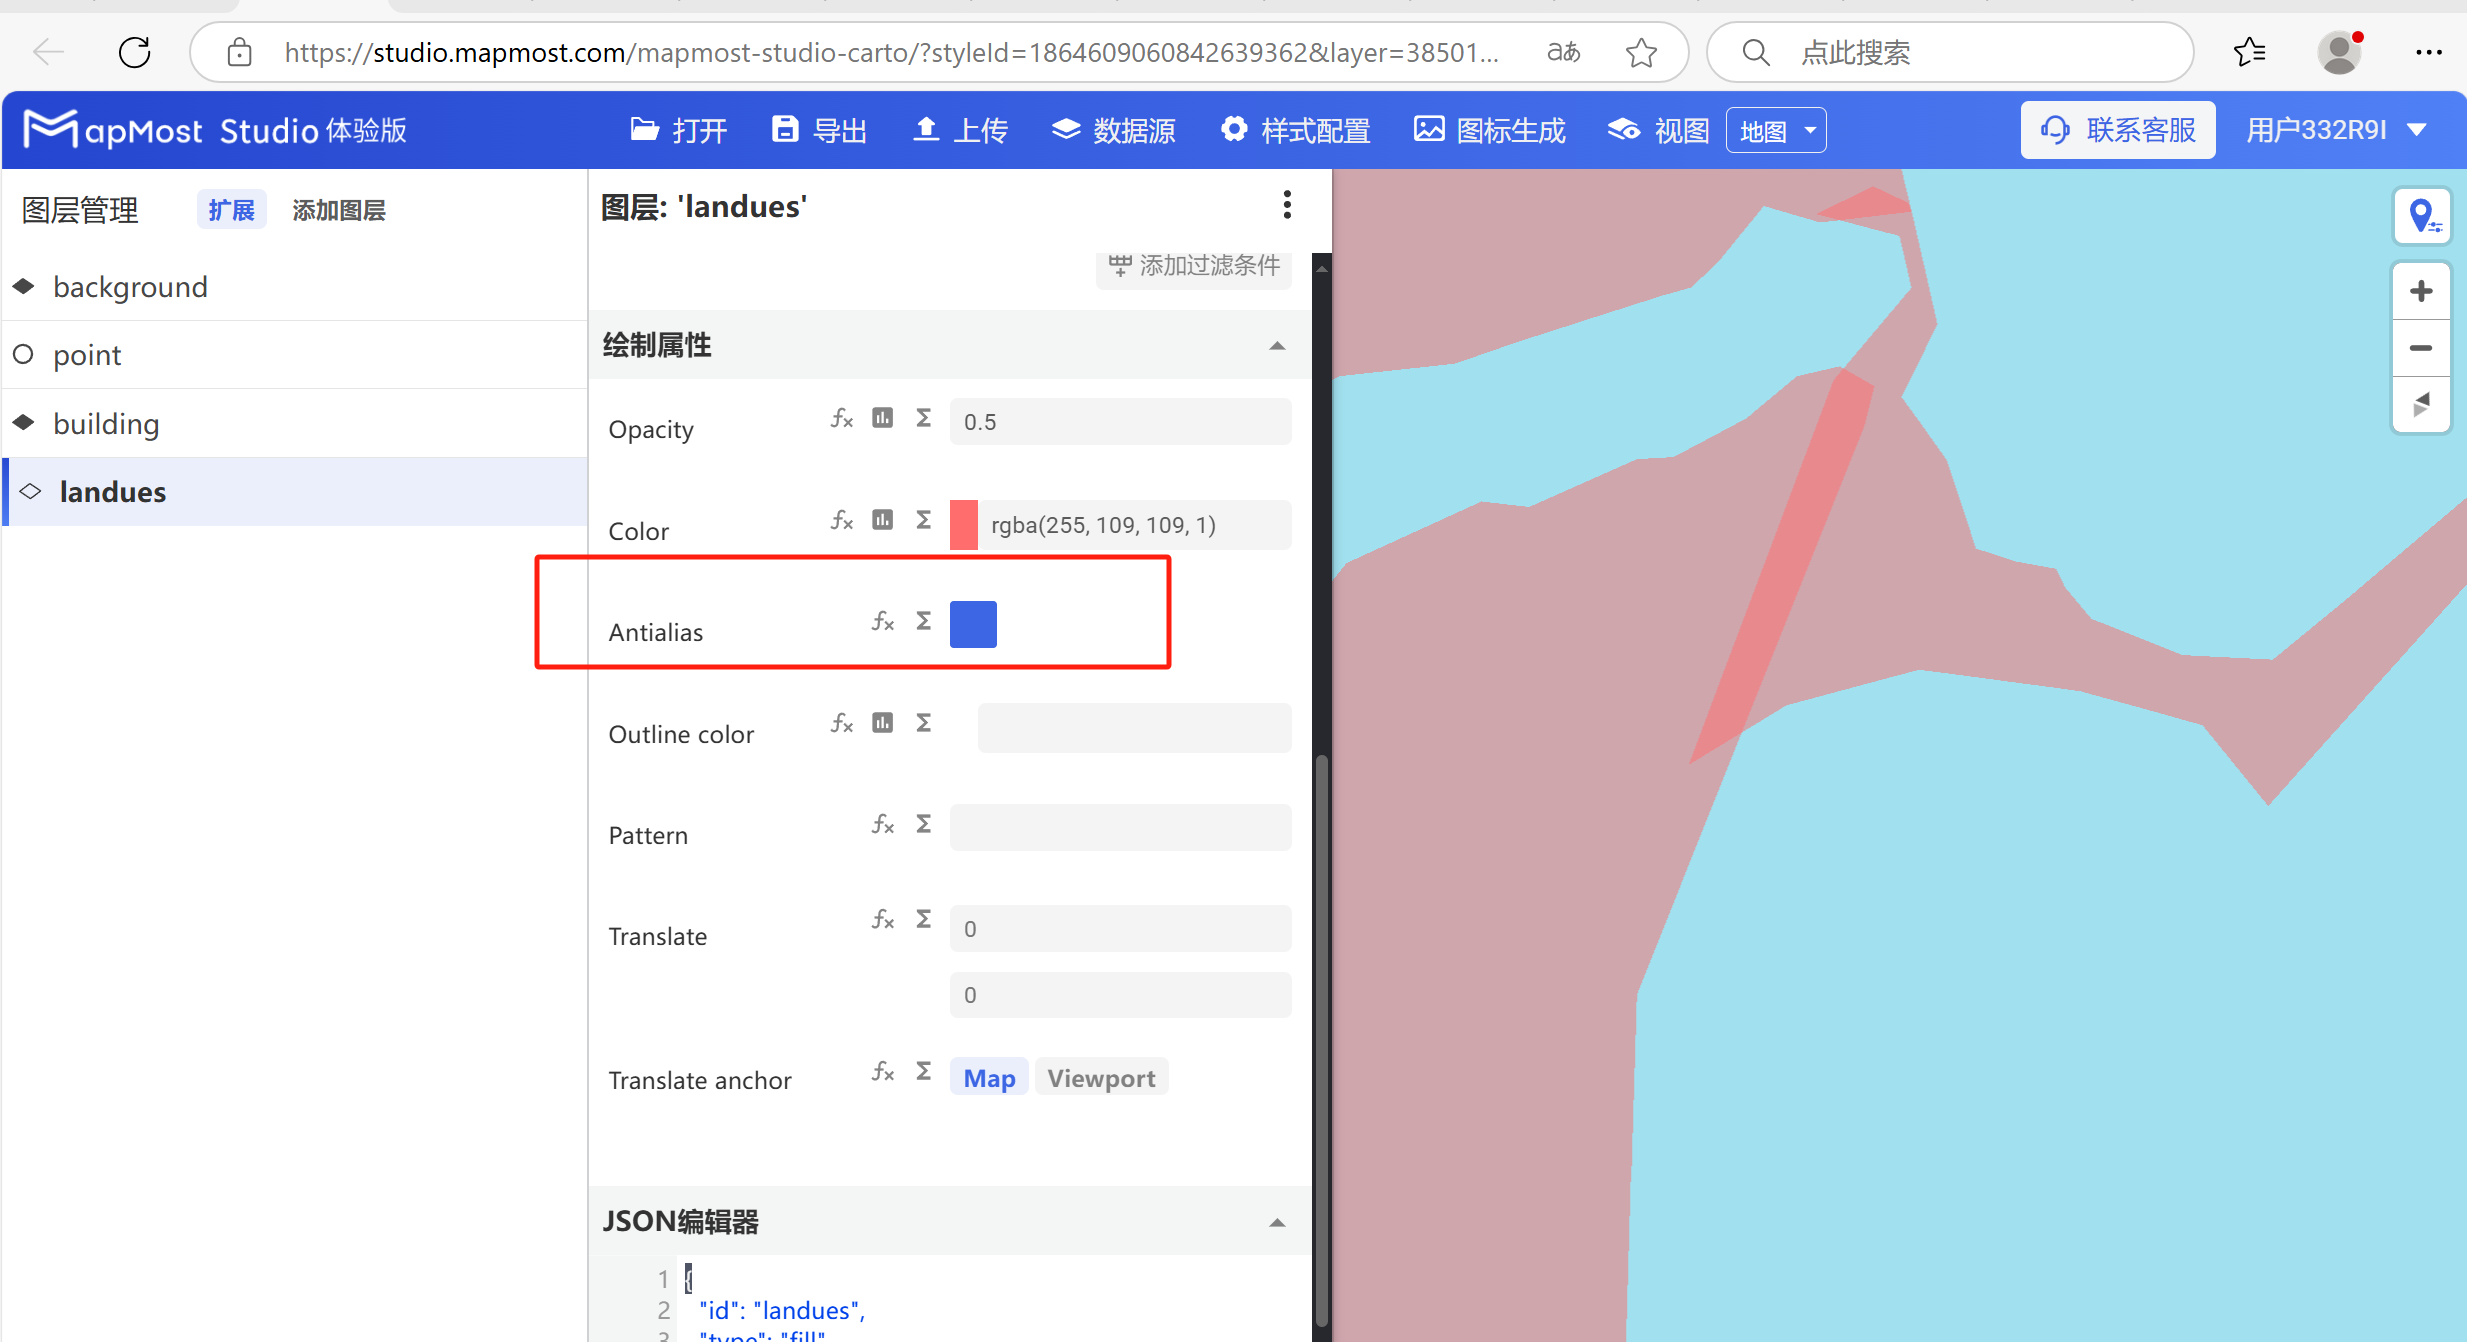
Task: Open the 地图 view mode dropdown
Action: tap(1776, 129)
